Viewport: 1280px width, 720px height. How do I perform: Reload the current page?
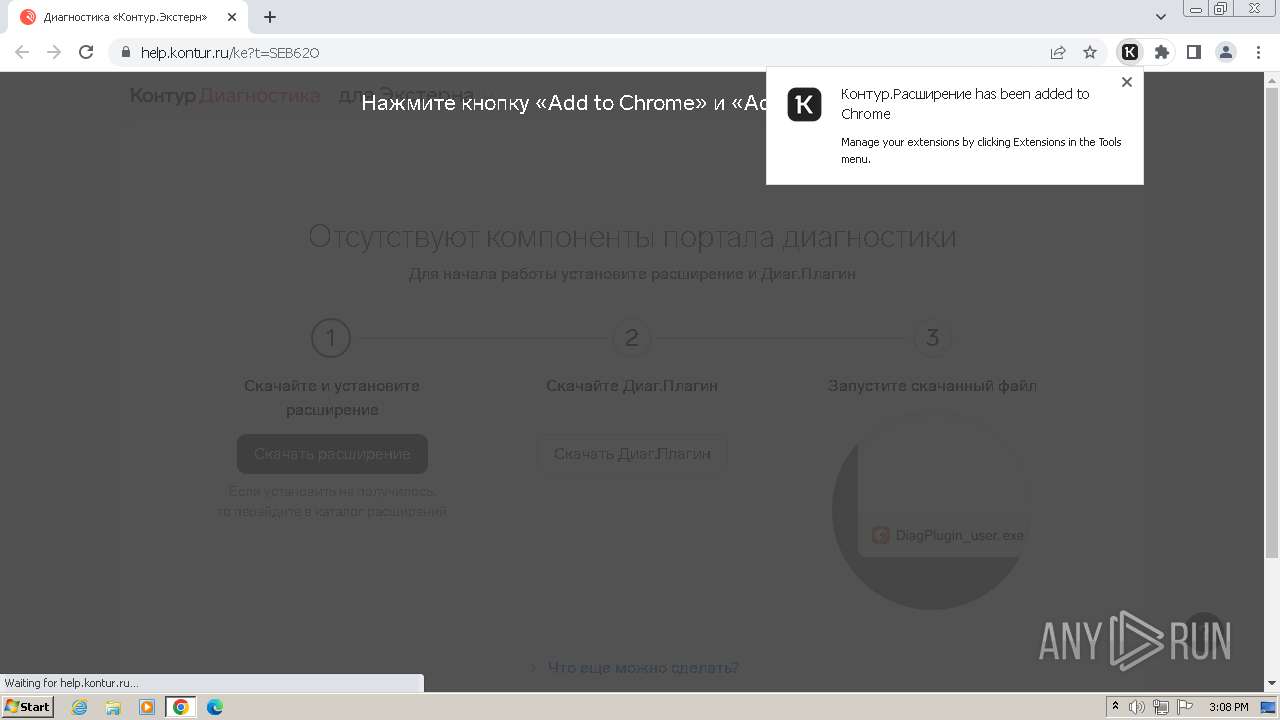[x=86, y=52]
